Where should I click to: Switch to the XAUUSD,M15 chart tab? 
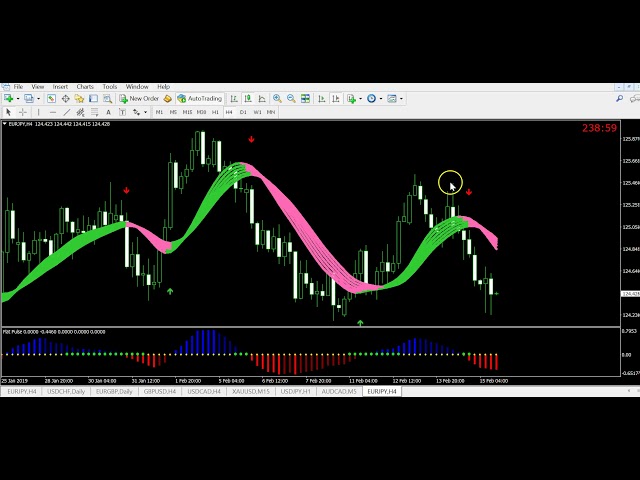tap(250, 391)
